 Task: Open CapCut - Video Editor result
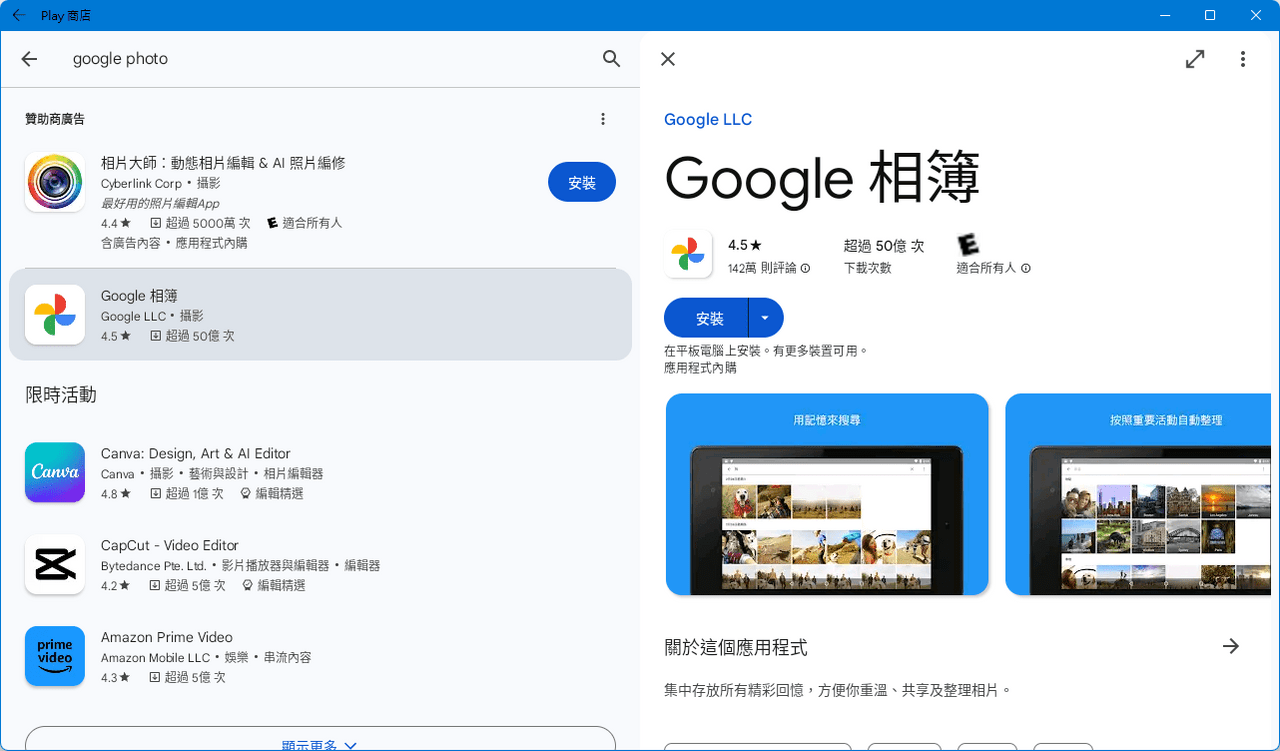(320, 564)
